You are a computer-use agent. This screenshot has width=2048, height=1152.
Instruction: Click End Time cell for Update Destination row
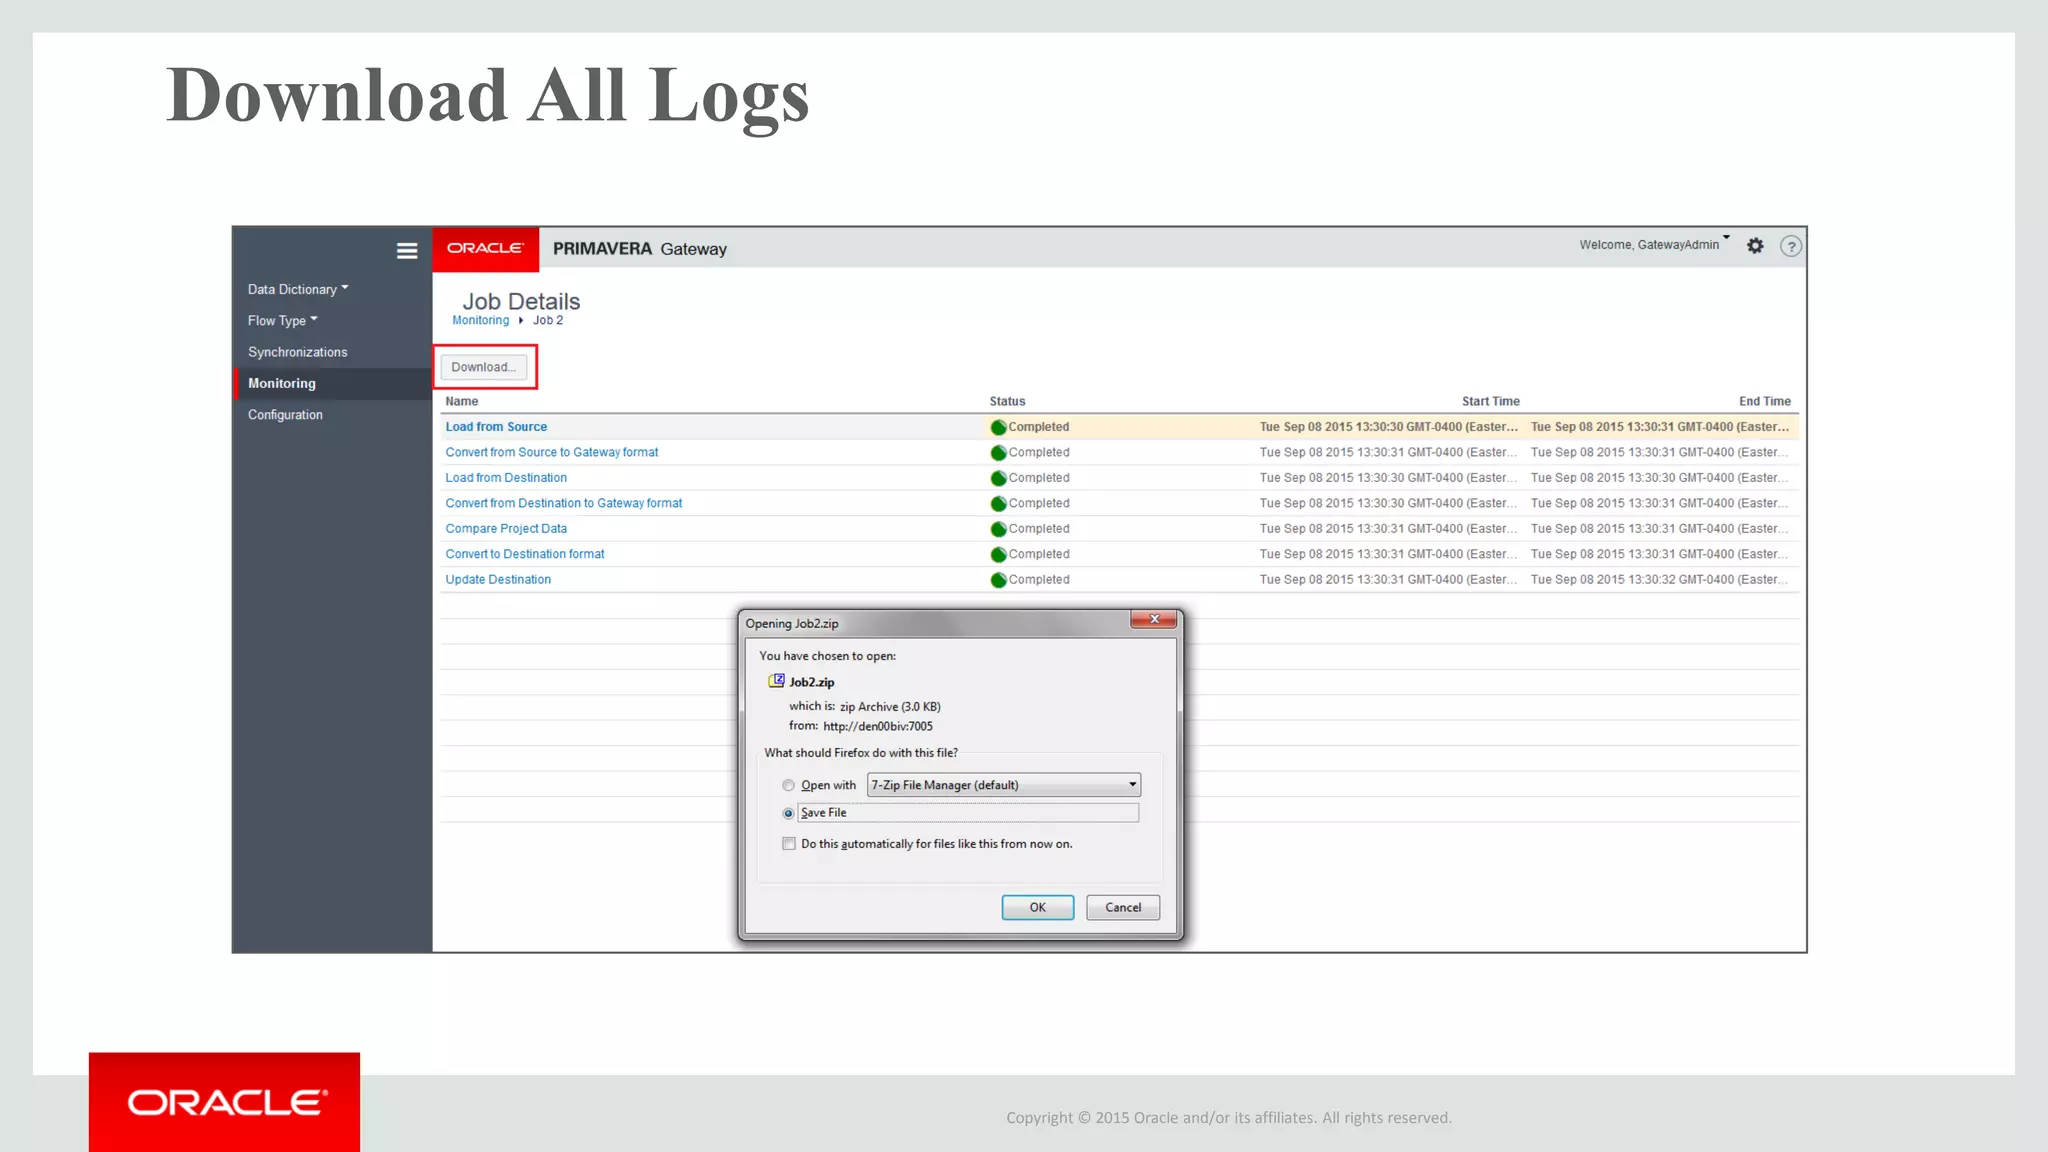(1660, 580)
